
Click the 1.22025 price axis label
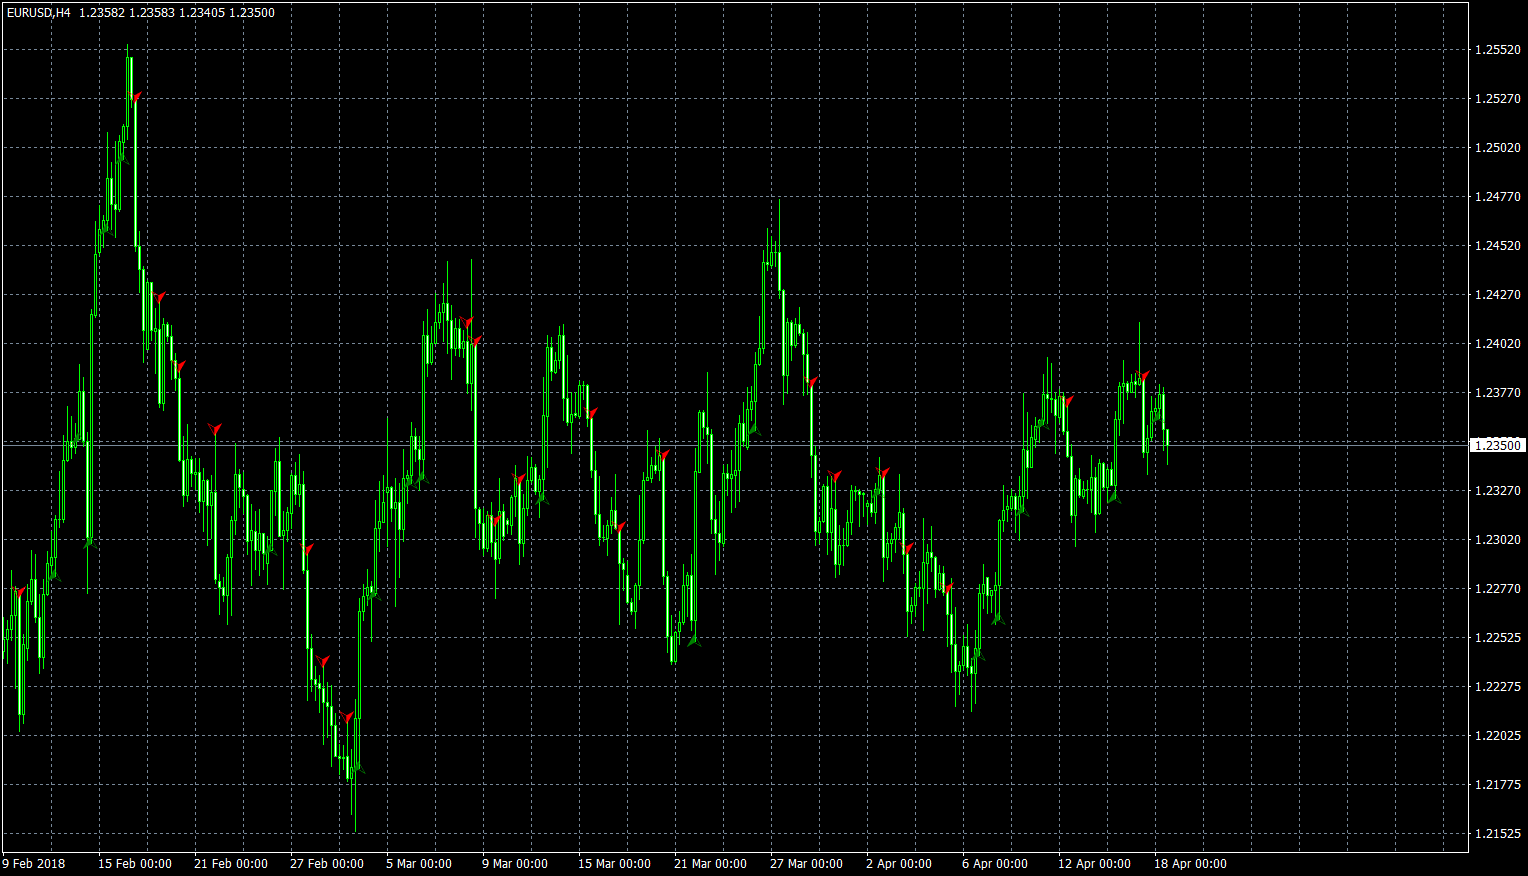[x=1498, y=736]
